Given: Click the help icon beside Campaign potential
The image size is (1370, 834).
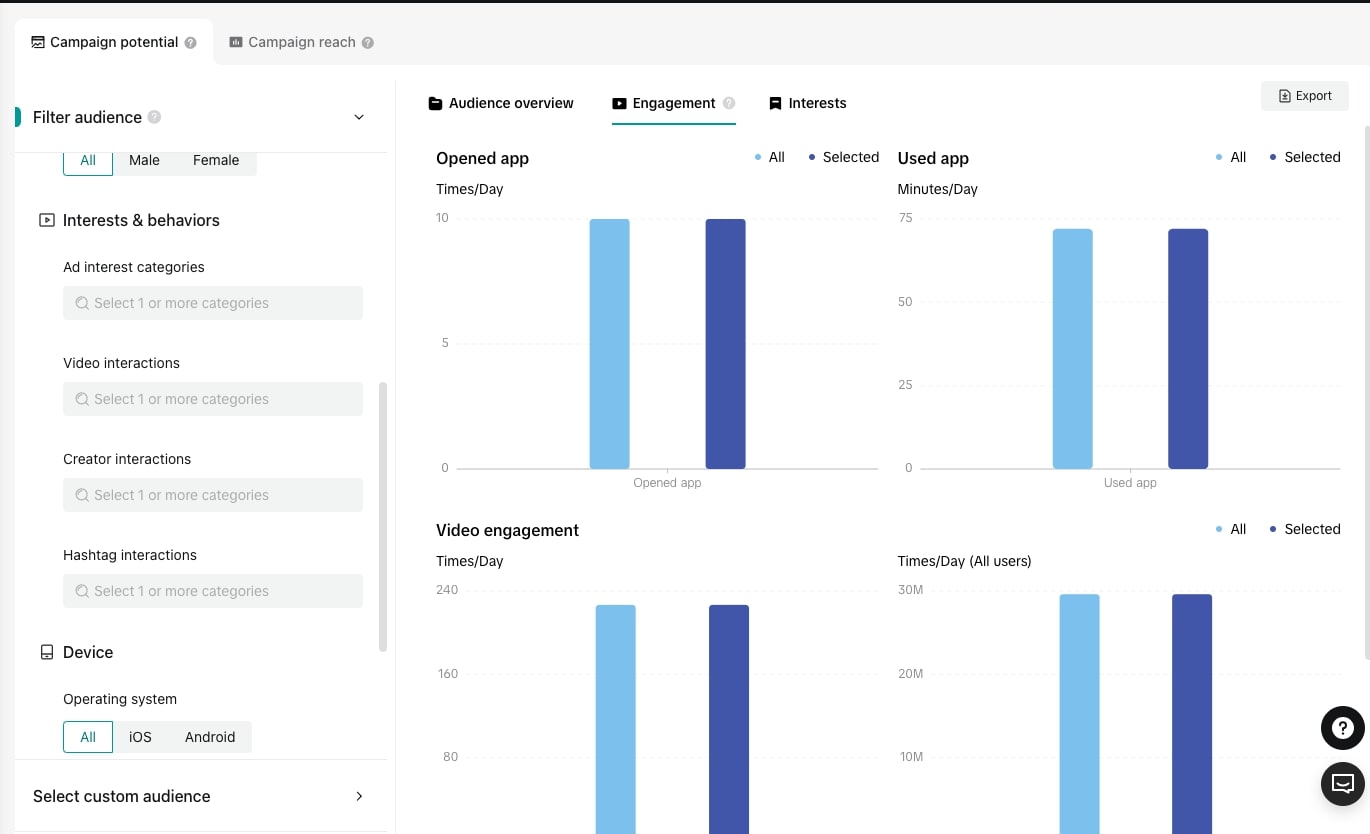Looking at the screenshot, I should [x=191, y=43].
